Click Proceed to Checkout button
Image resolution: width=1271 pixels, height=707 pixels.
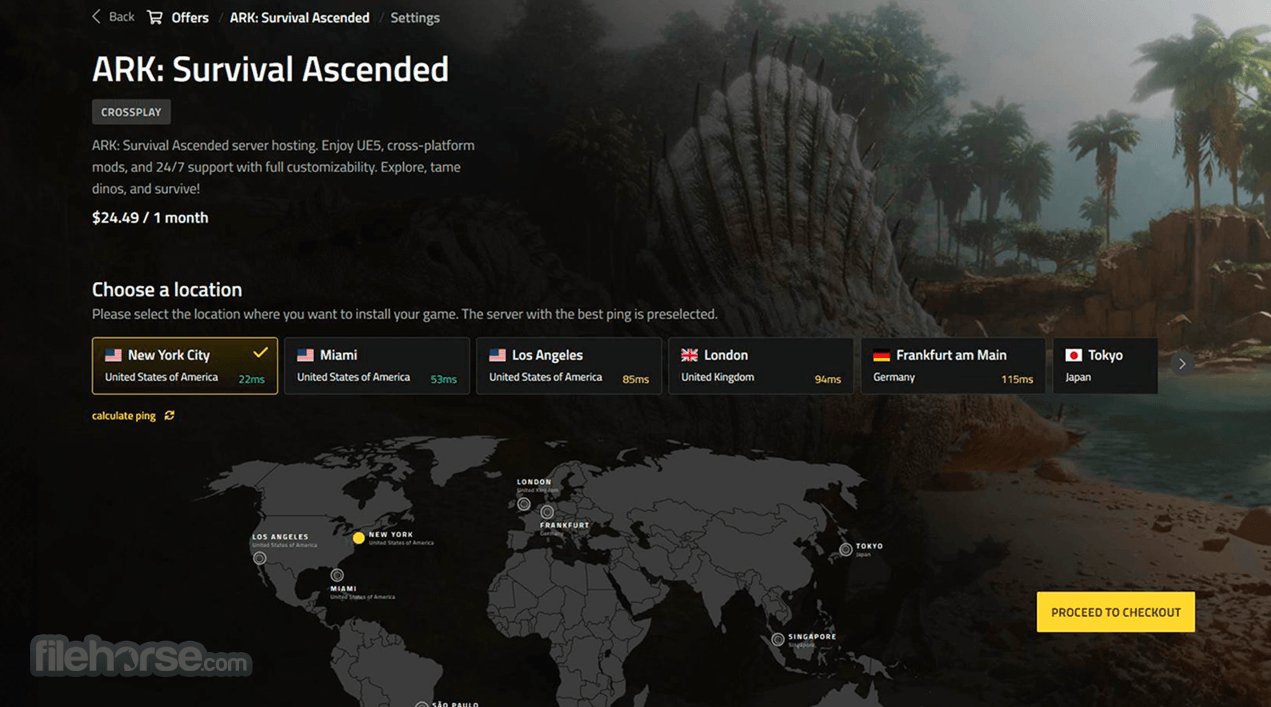pos(1116,612)
